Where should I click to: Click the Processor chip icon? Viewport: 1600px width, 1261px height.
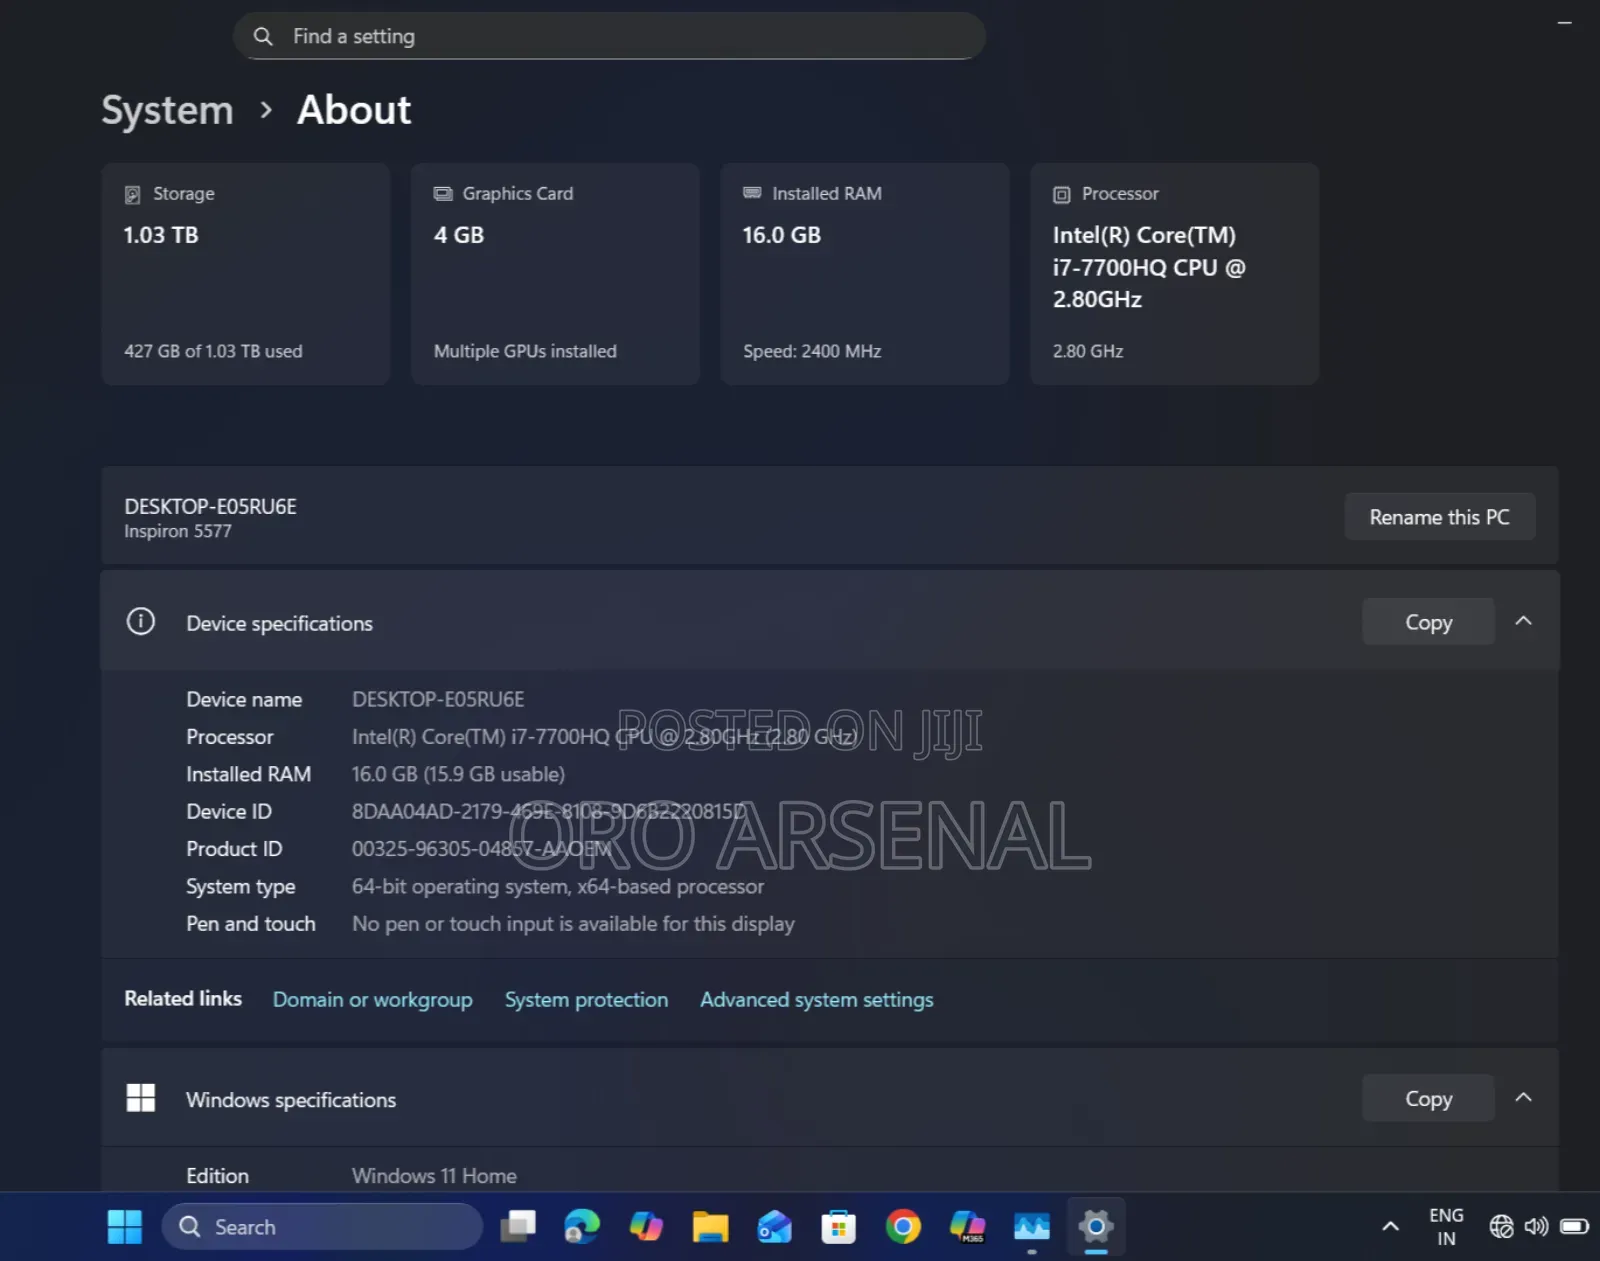pyautogui.click(x=1062, y=194)
